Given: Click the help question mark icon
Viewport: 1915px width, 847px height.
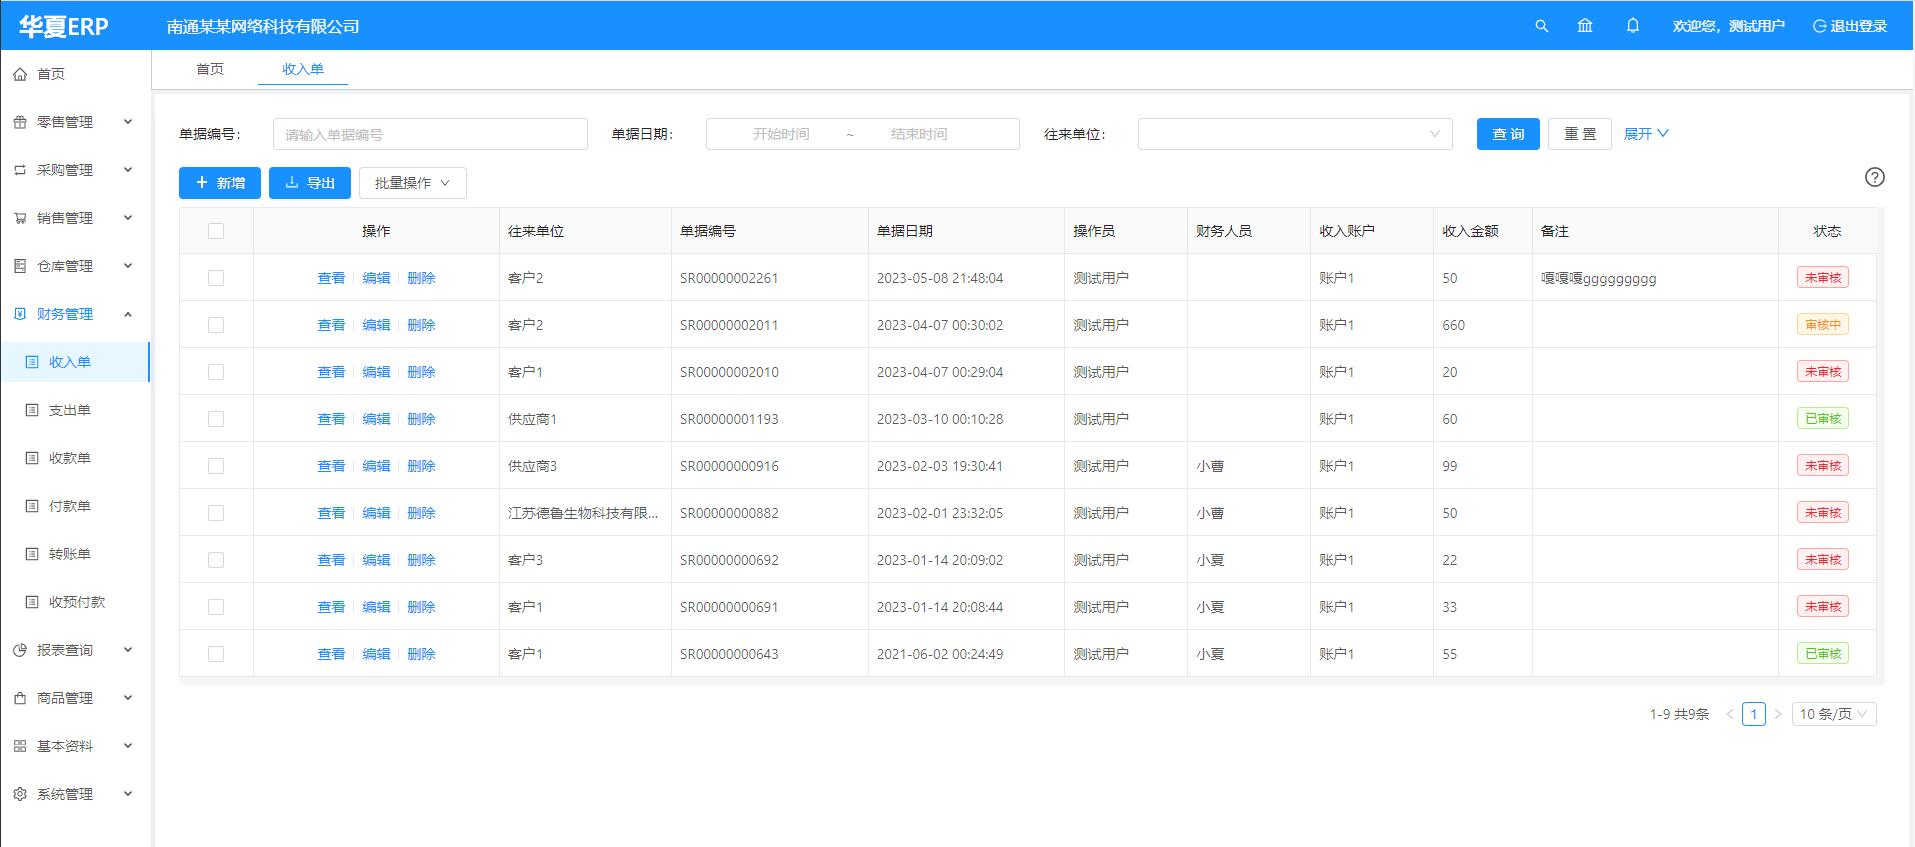Looking at the screenshot, I should click(1874, 177).
